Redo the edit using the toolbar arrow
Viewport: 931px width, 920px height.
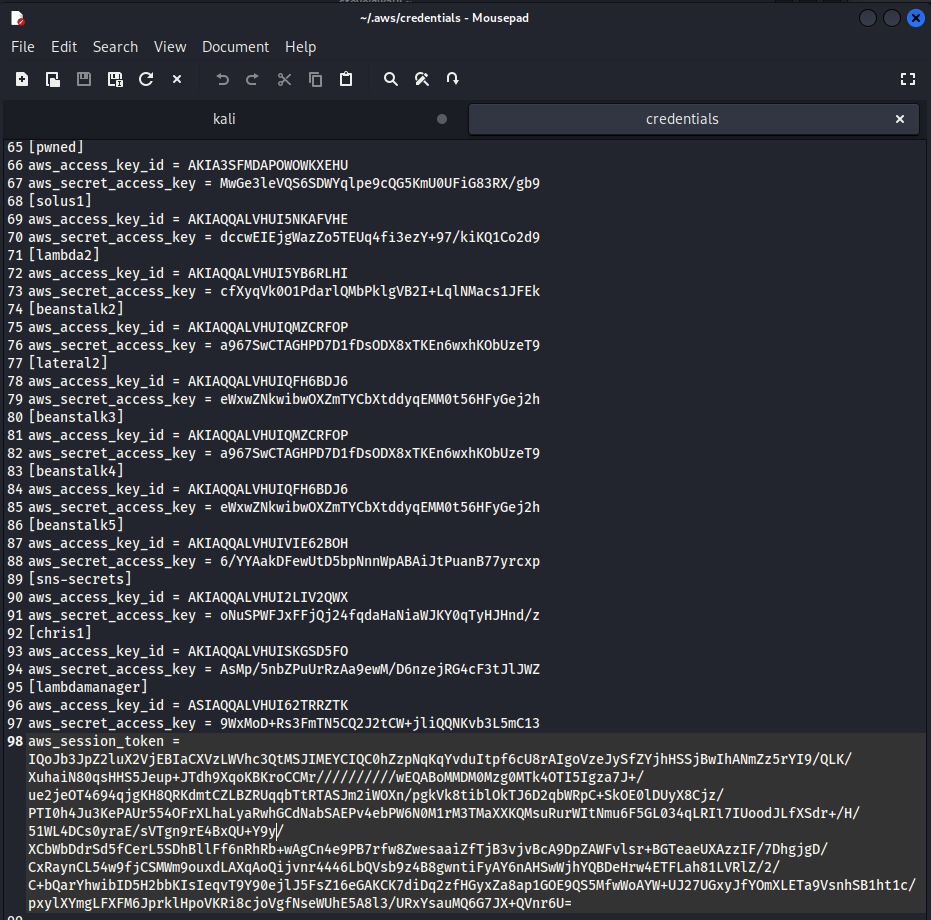click(253, 79)
